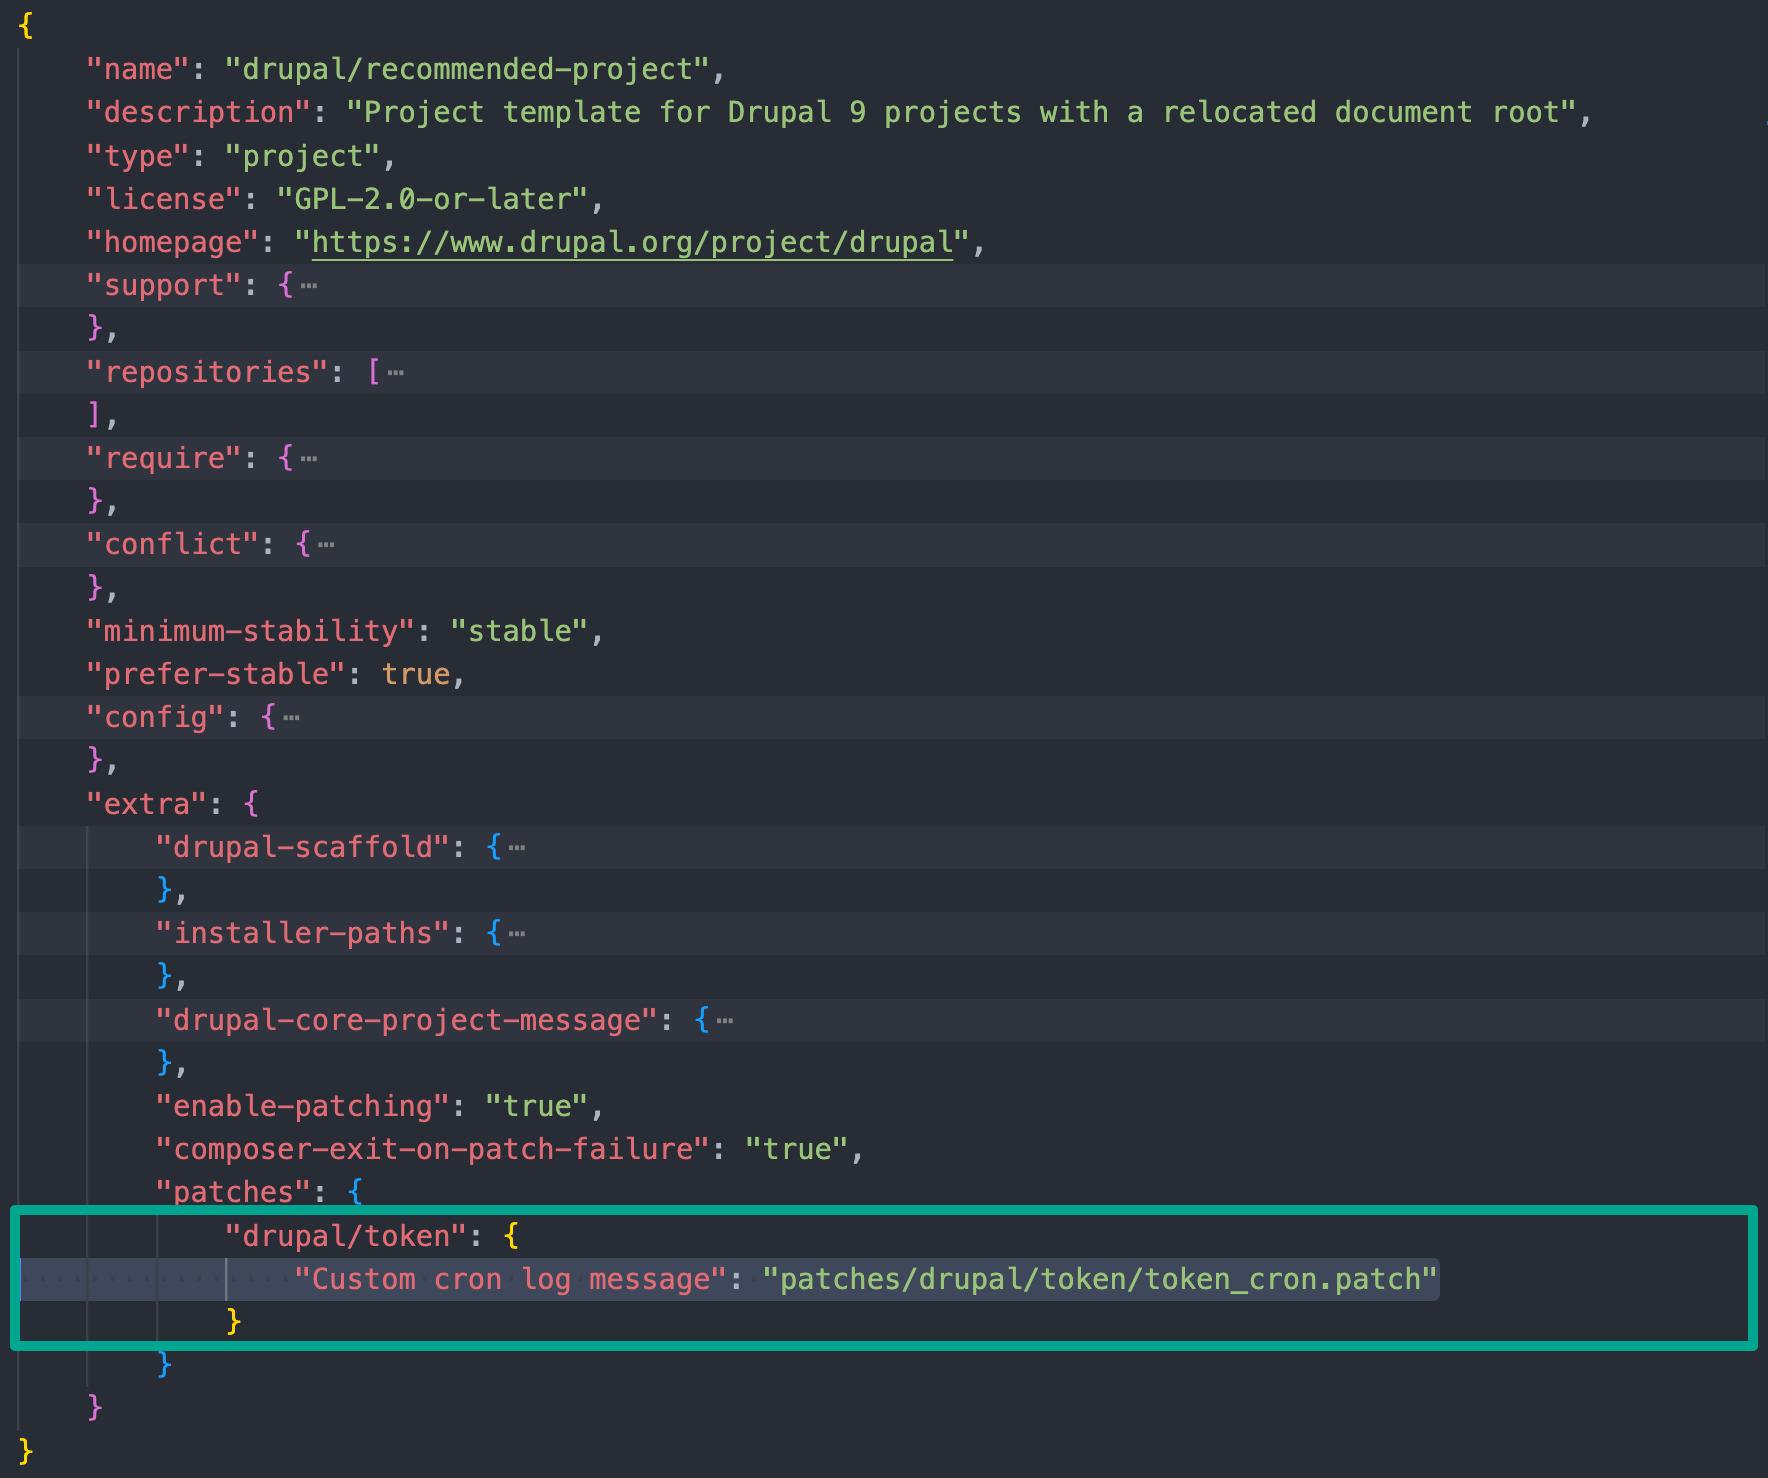Click the yellow closing brace on last line

coord(25,1452)
